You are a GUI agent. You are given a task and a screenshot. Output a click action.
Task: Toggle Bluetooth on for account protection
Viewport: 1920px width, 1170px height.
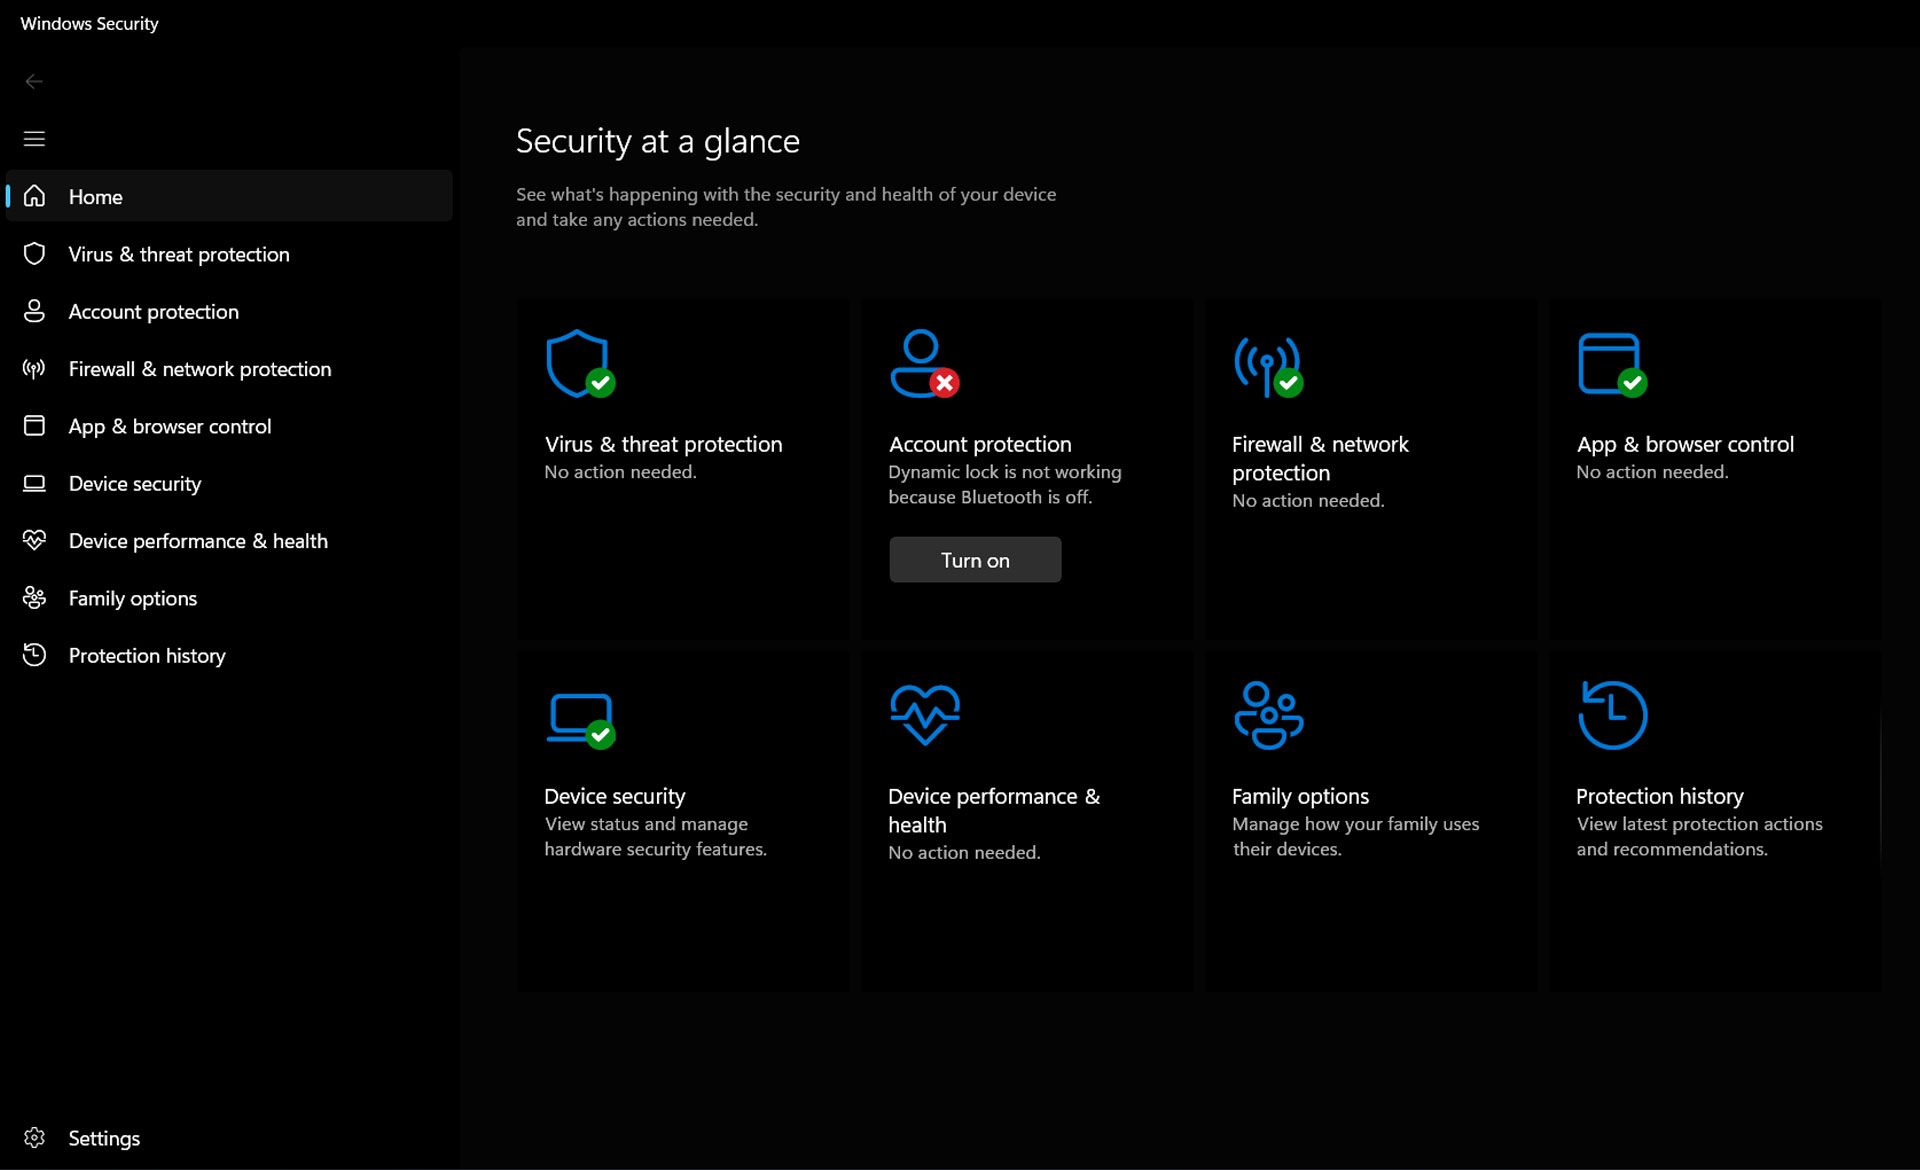pos(975,558)
